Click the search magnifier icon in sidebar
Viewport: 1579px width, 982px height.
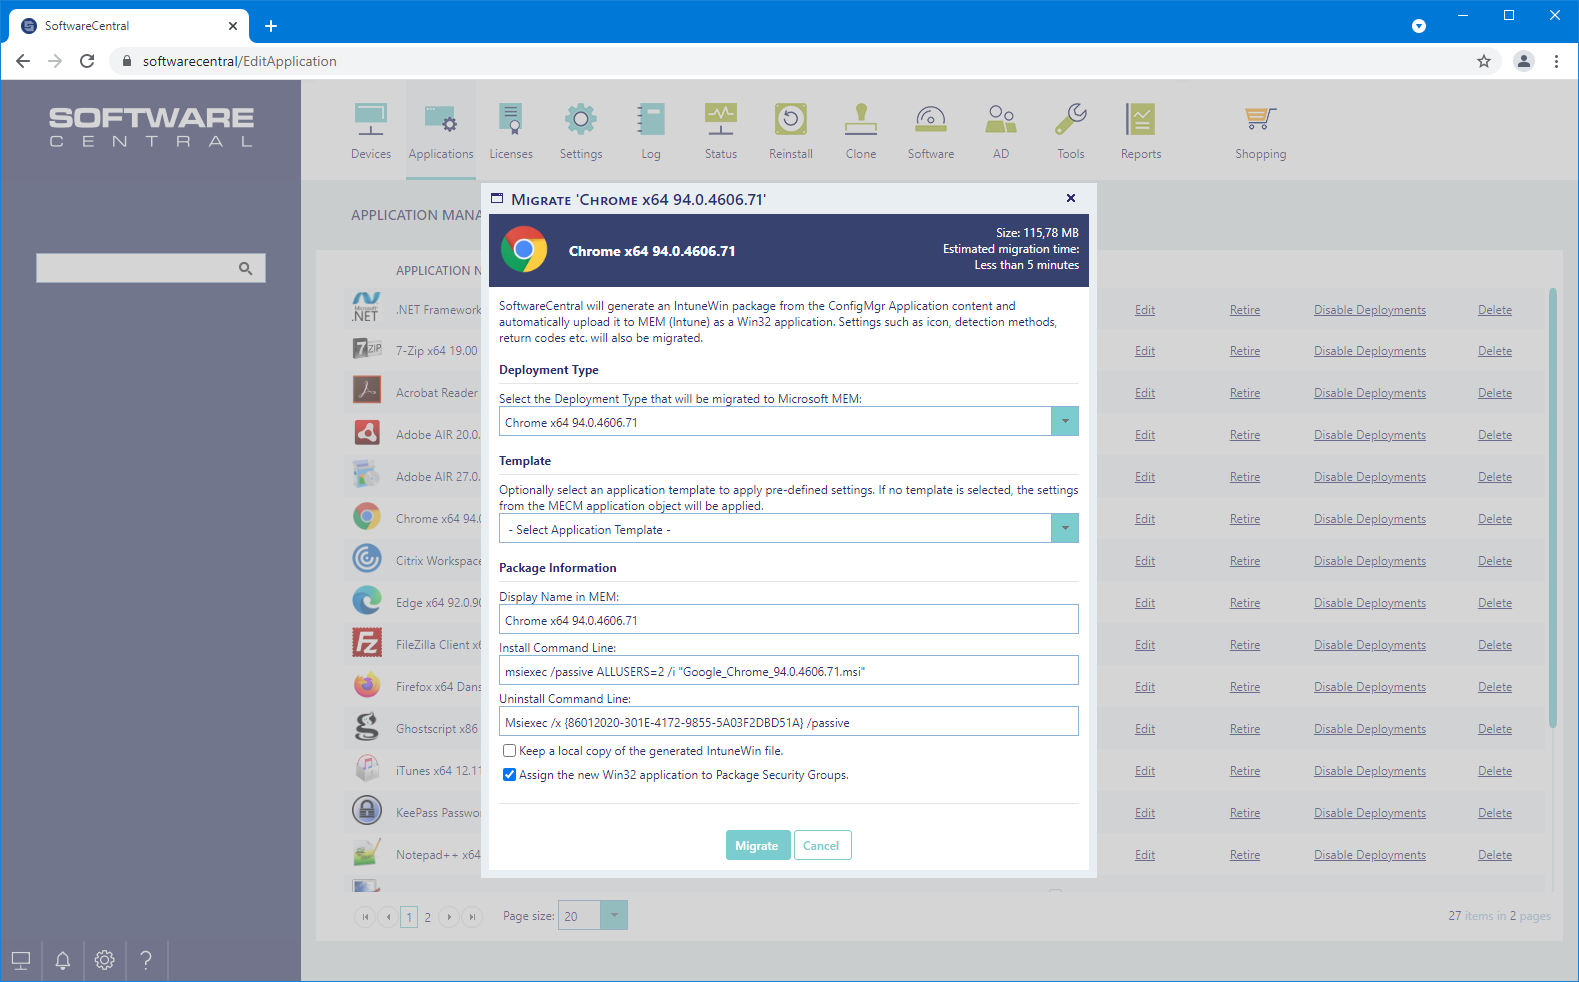pyautogui.click(x=245, y=269)
